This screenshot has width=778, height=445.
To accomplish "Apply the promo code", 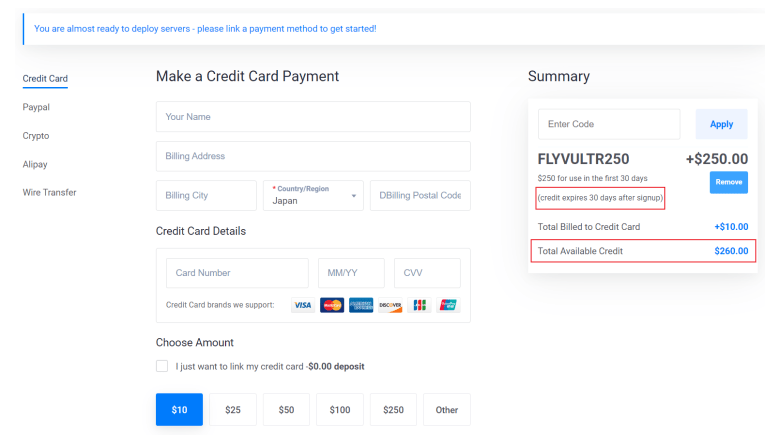I will coord(721,124).
